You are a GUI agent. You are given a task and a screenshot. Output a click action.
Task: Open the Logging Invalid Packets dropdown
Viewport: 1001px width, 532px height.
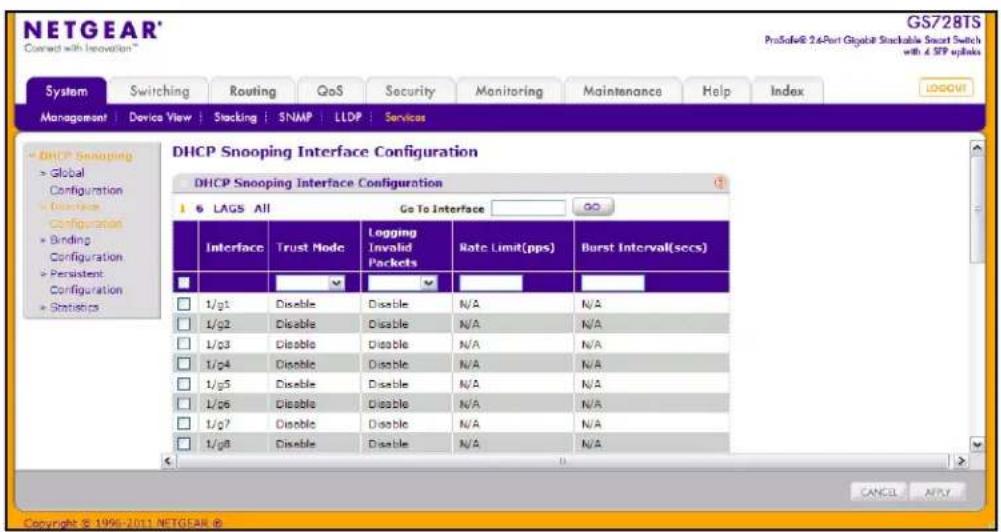pyautogui.click(x=403, y=282)
